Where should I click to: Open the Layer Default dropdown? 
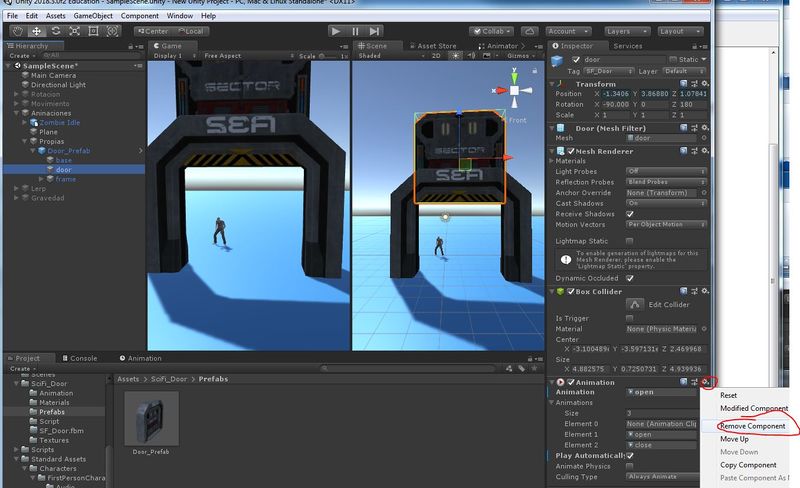pos(685,71)
